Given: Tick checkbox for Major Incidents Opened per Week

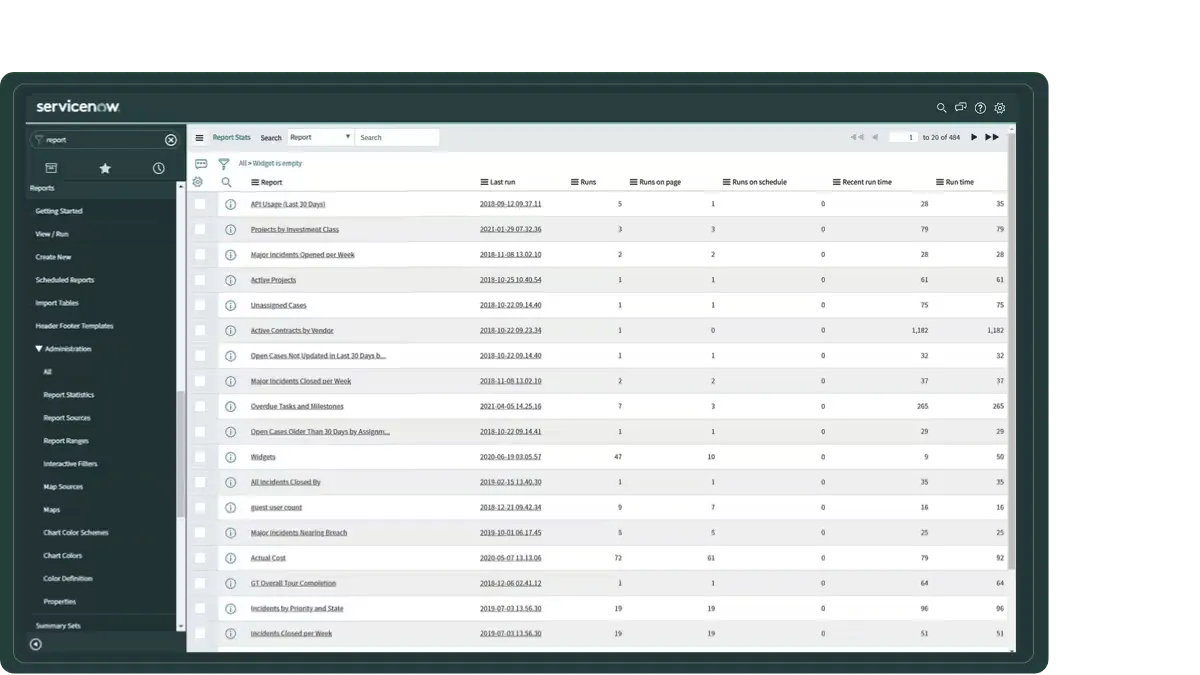Looking at the screenshot, I should coord(200,254).
